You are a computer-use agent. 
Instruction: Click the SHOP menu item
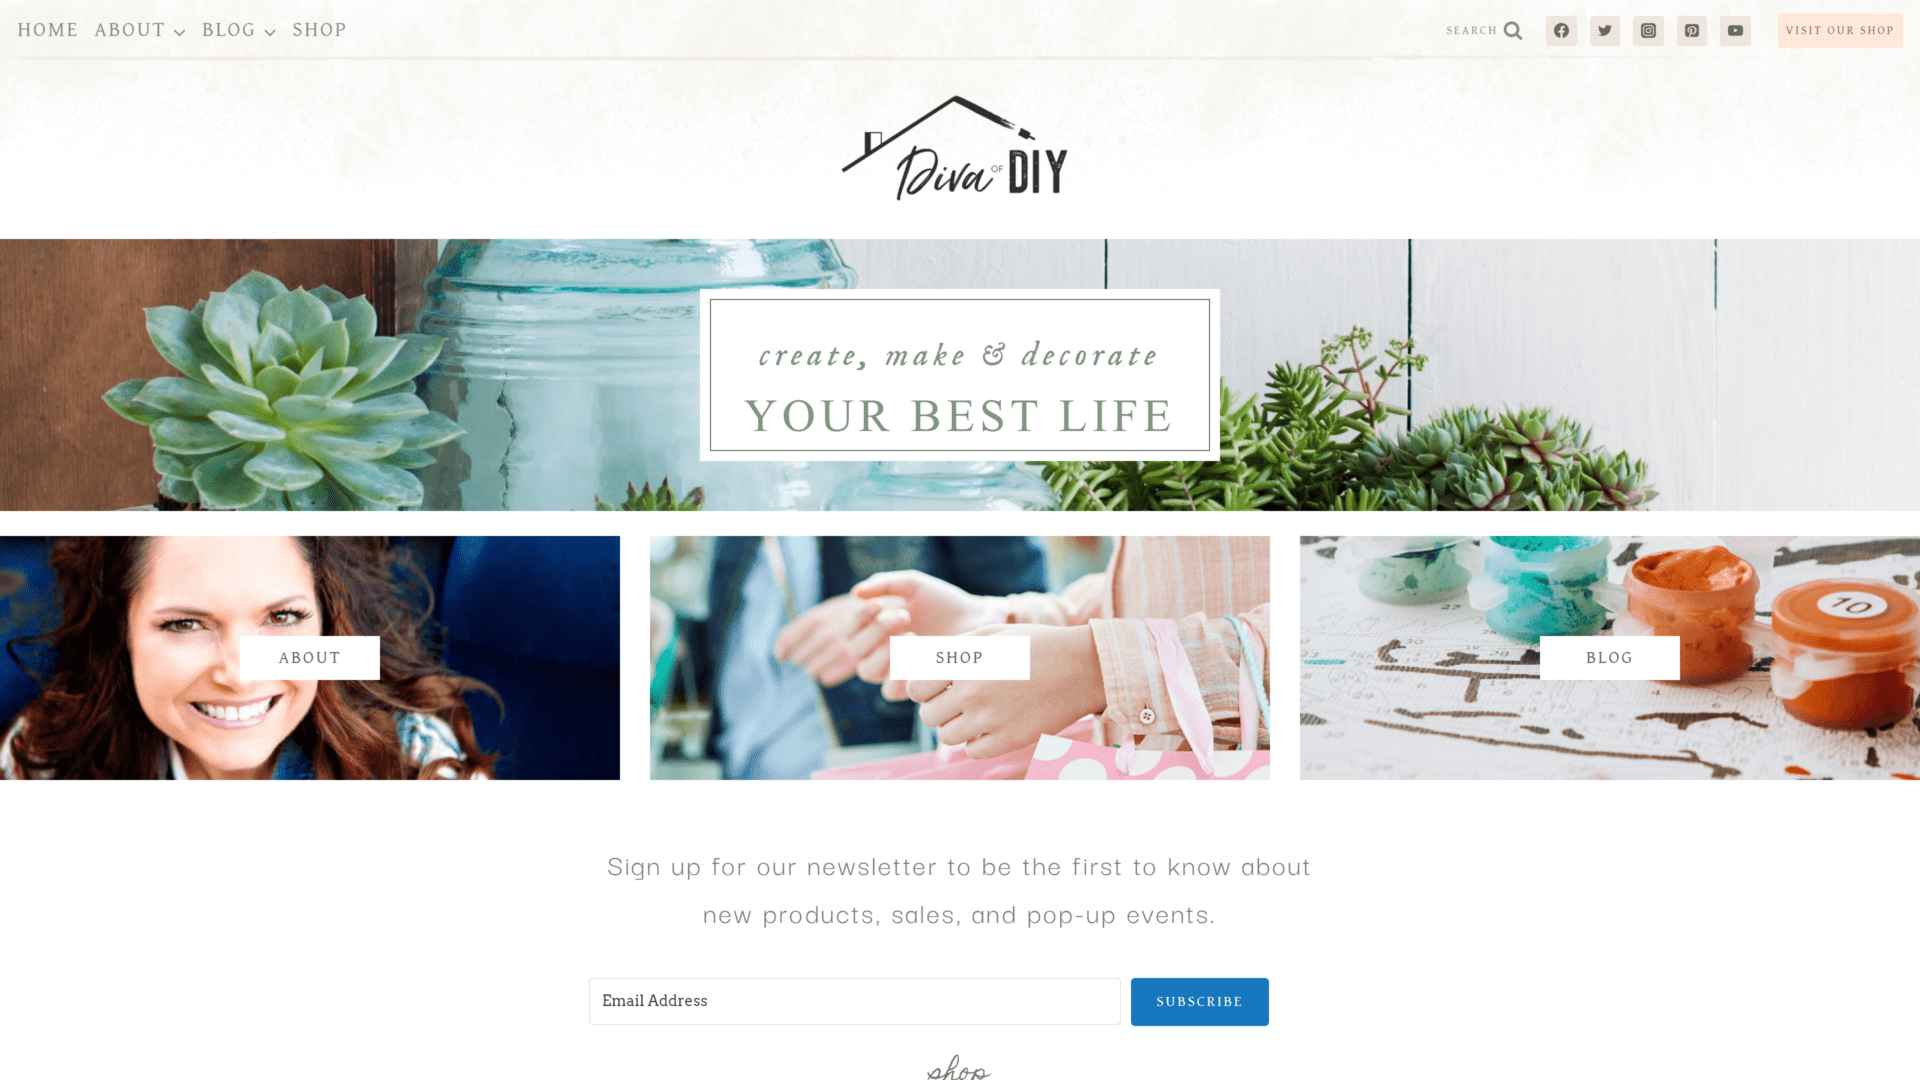click(320, 29)
